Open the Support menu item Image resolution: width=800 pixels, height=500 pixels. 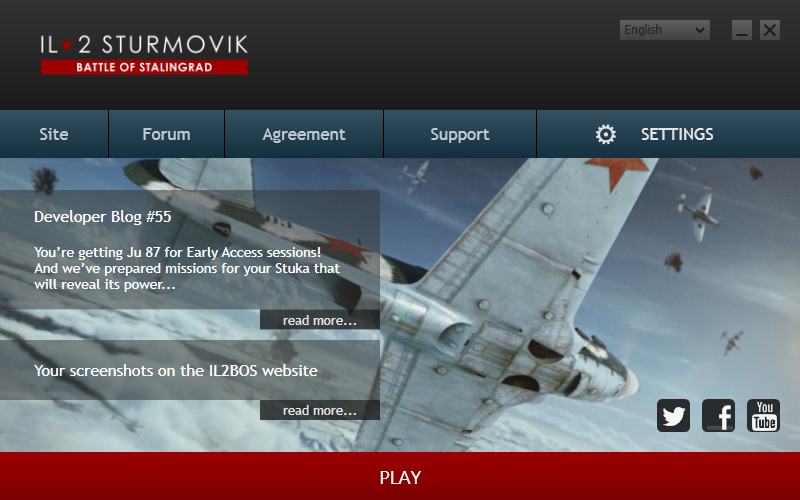pyautogui.click(x=460, y=134)
